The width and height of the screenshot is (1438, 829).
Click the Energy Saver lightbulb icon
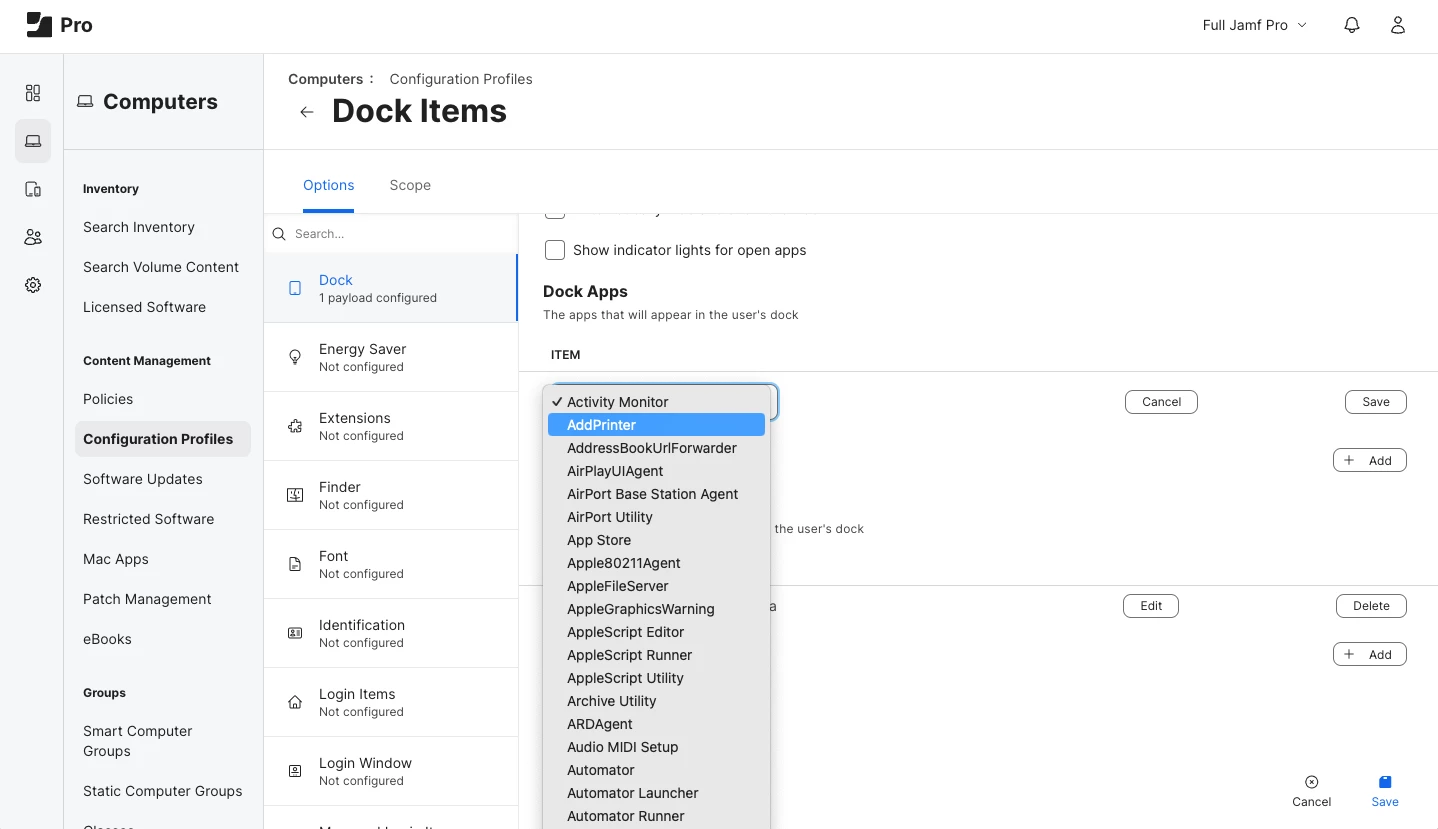coord(295,357)
